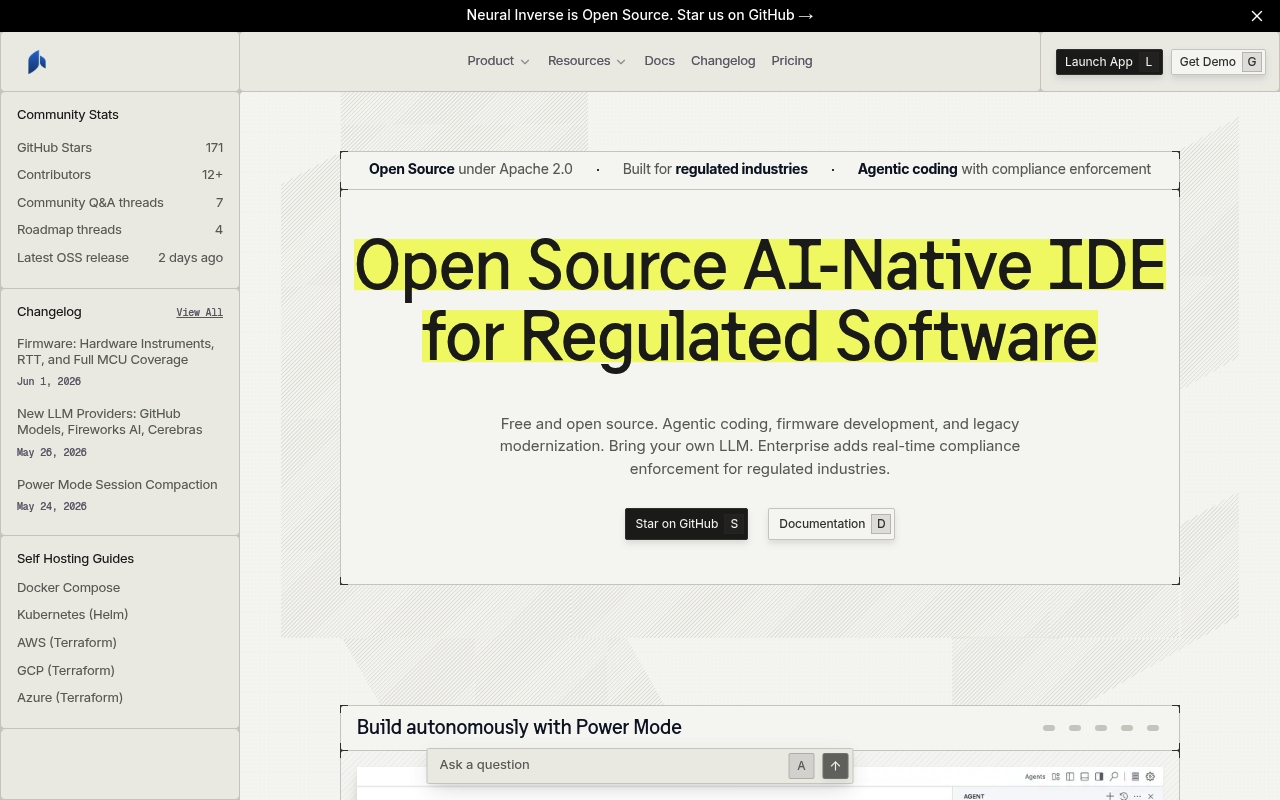
Task: Click the Contributors stat row
Action: [x=120, y=174]
